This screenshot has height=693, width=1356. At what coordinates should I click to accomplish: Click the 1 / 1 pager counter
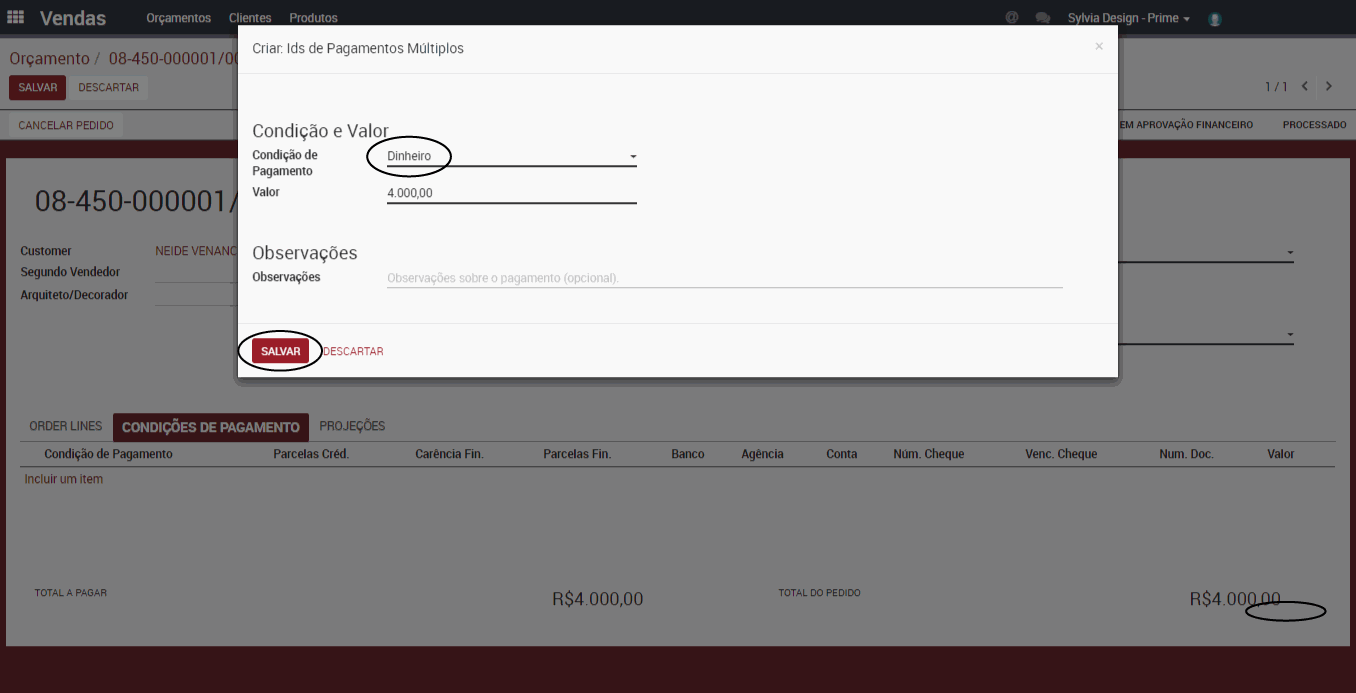click(x=1276, y=87)
